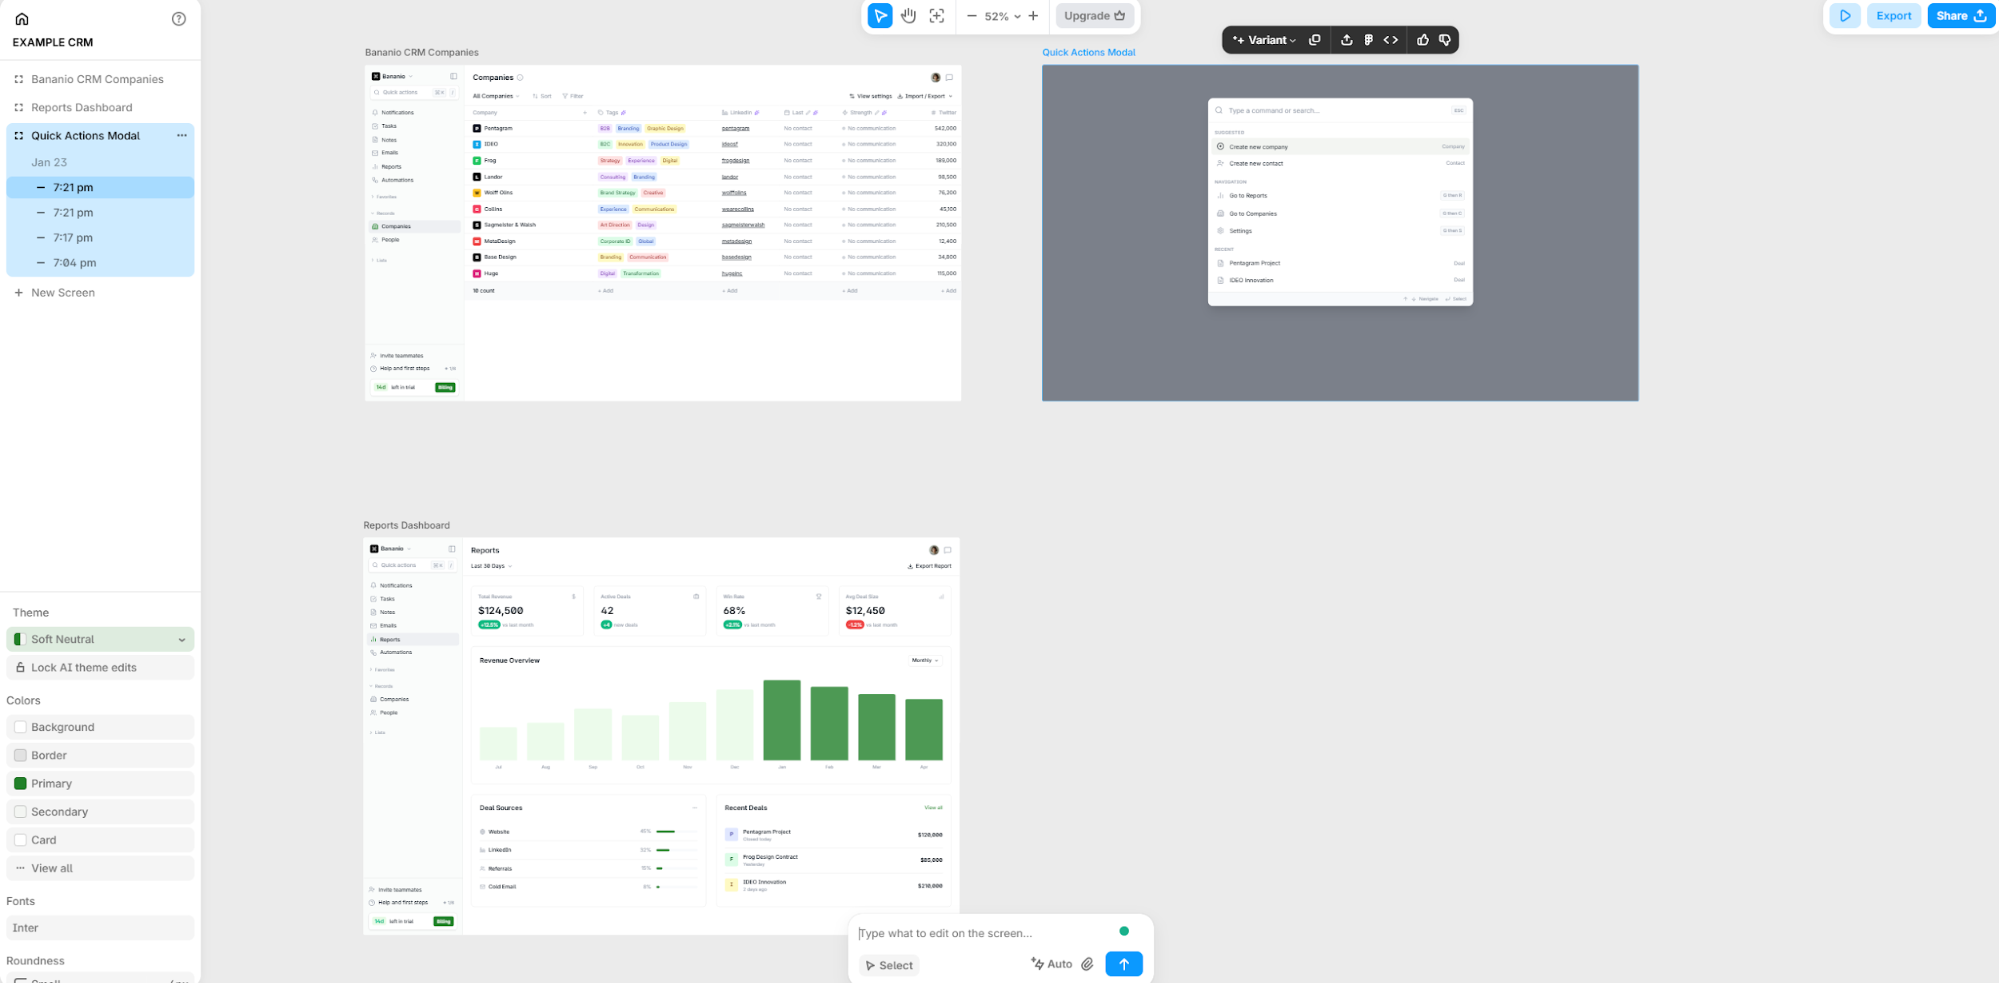1999x983 pixels.
Task: Click the Figma export icon
Action: (1368, 40)
